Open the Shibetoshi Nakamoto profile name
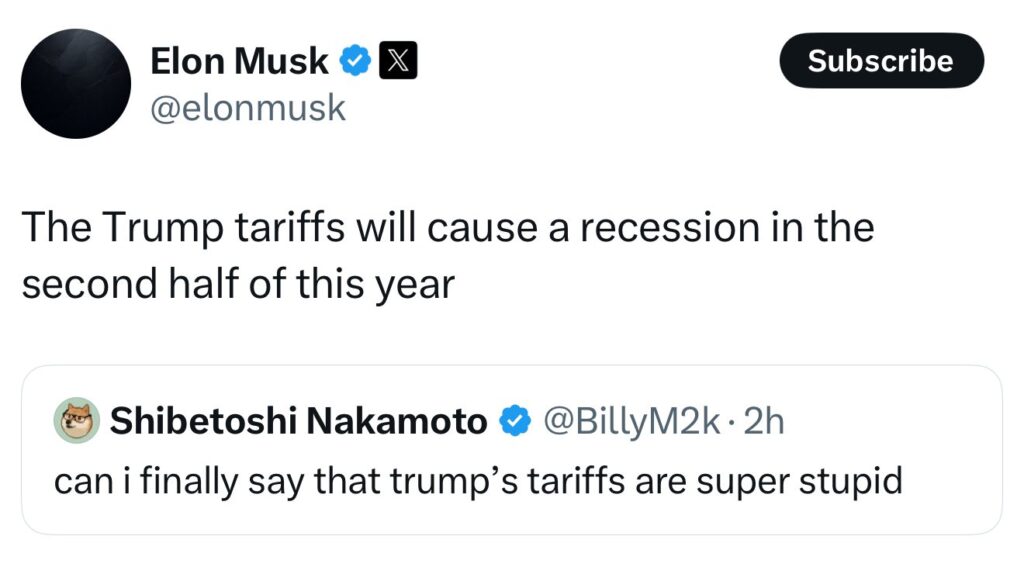1024x581 pixels. click(297, 423)
